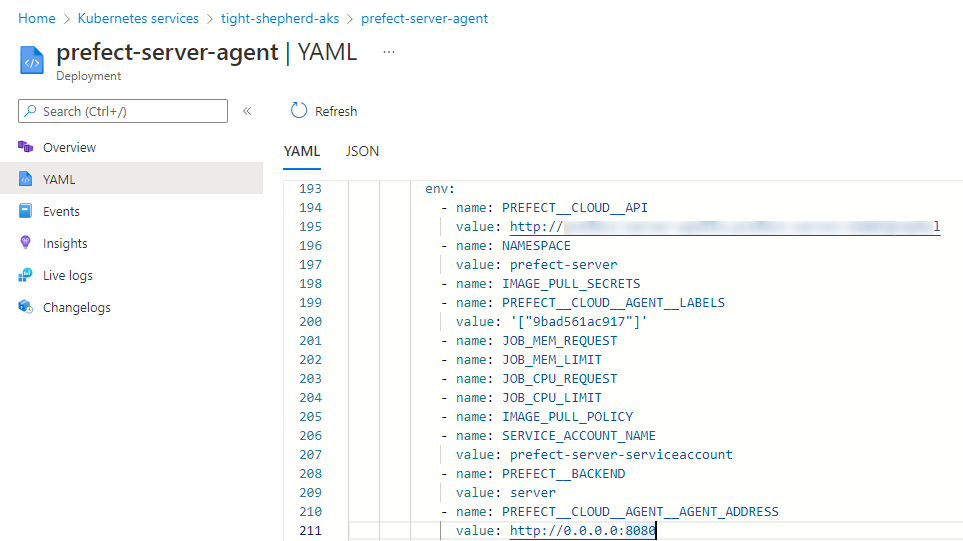This screenshot has width=963, height=541.
Task: Go to Events in the sidebar
Action: [61, 211]
